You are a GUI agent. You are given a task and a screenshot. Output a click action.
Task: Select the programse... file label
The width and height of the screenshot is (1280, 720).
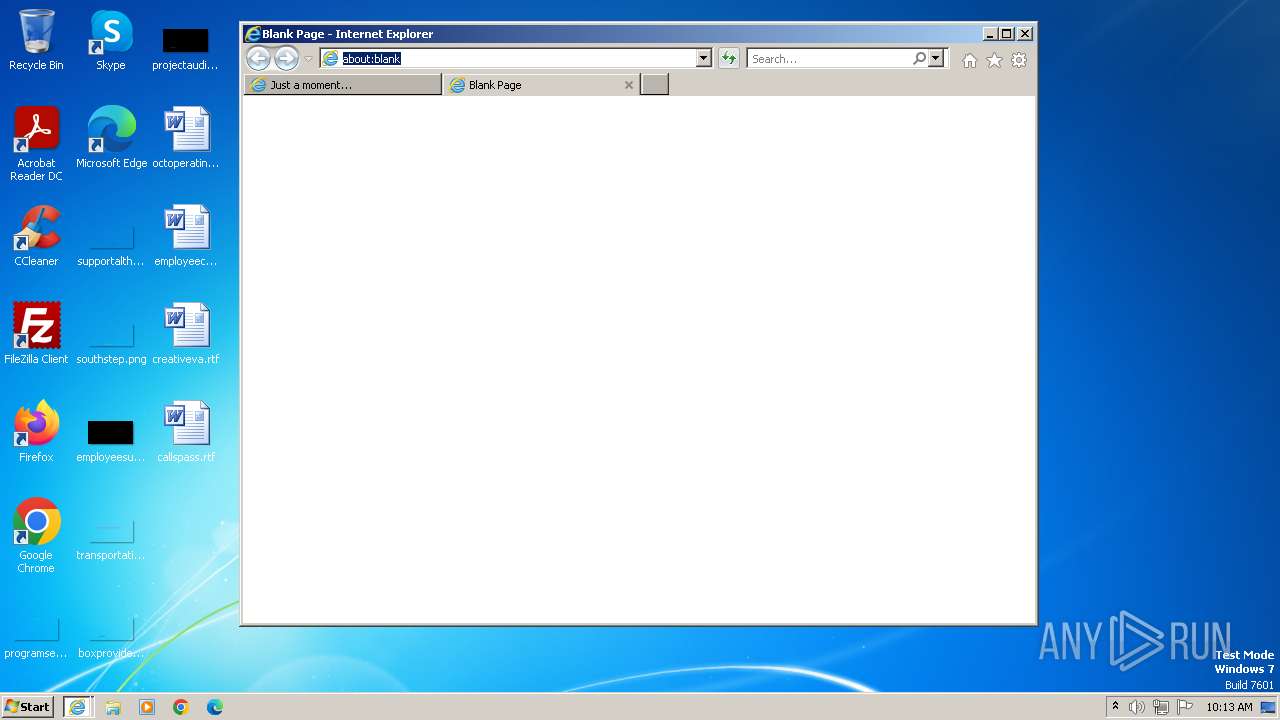coord(36,653)
